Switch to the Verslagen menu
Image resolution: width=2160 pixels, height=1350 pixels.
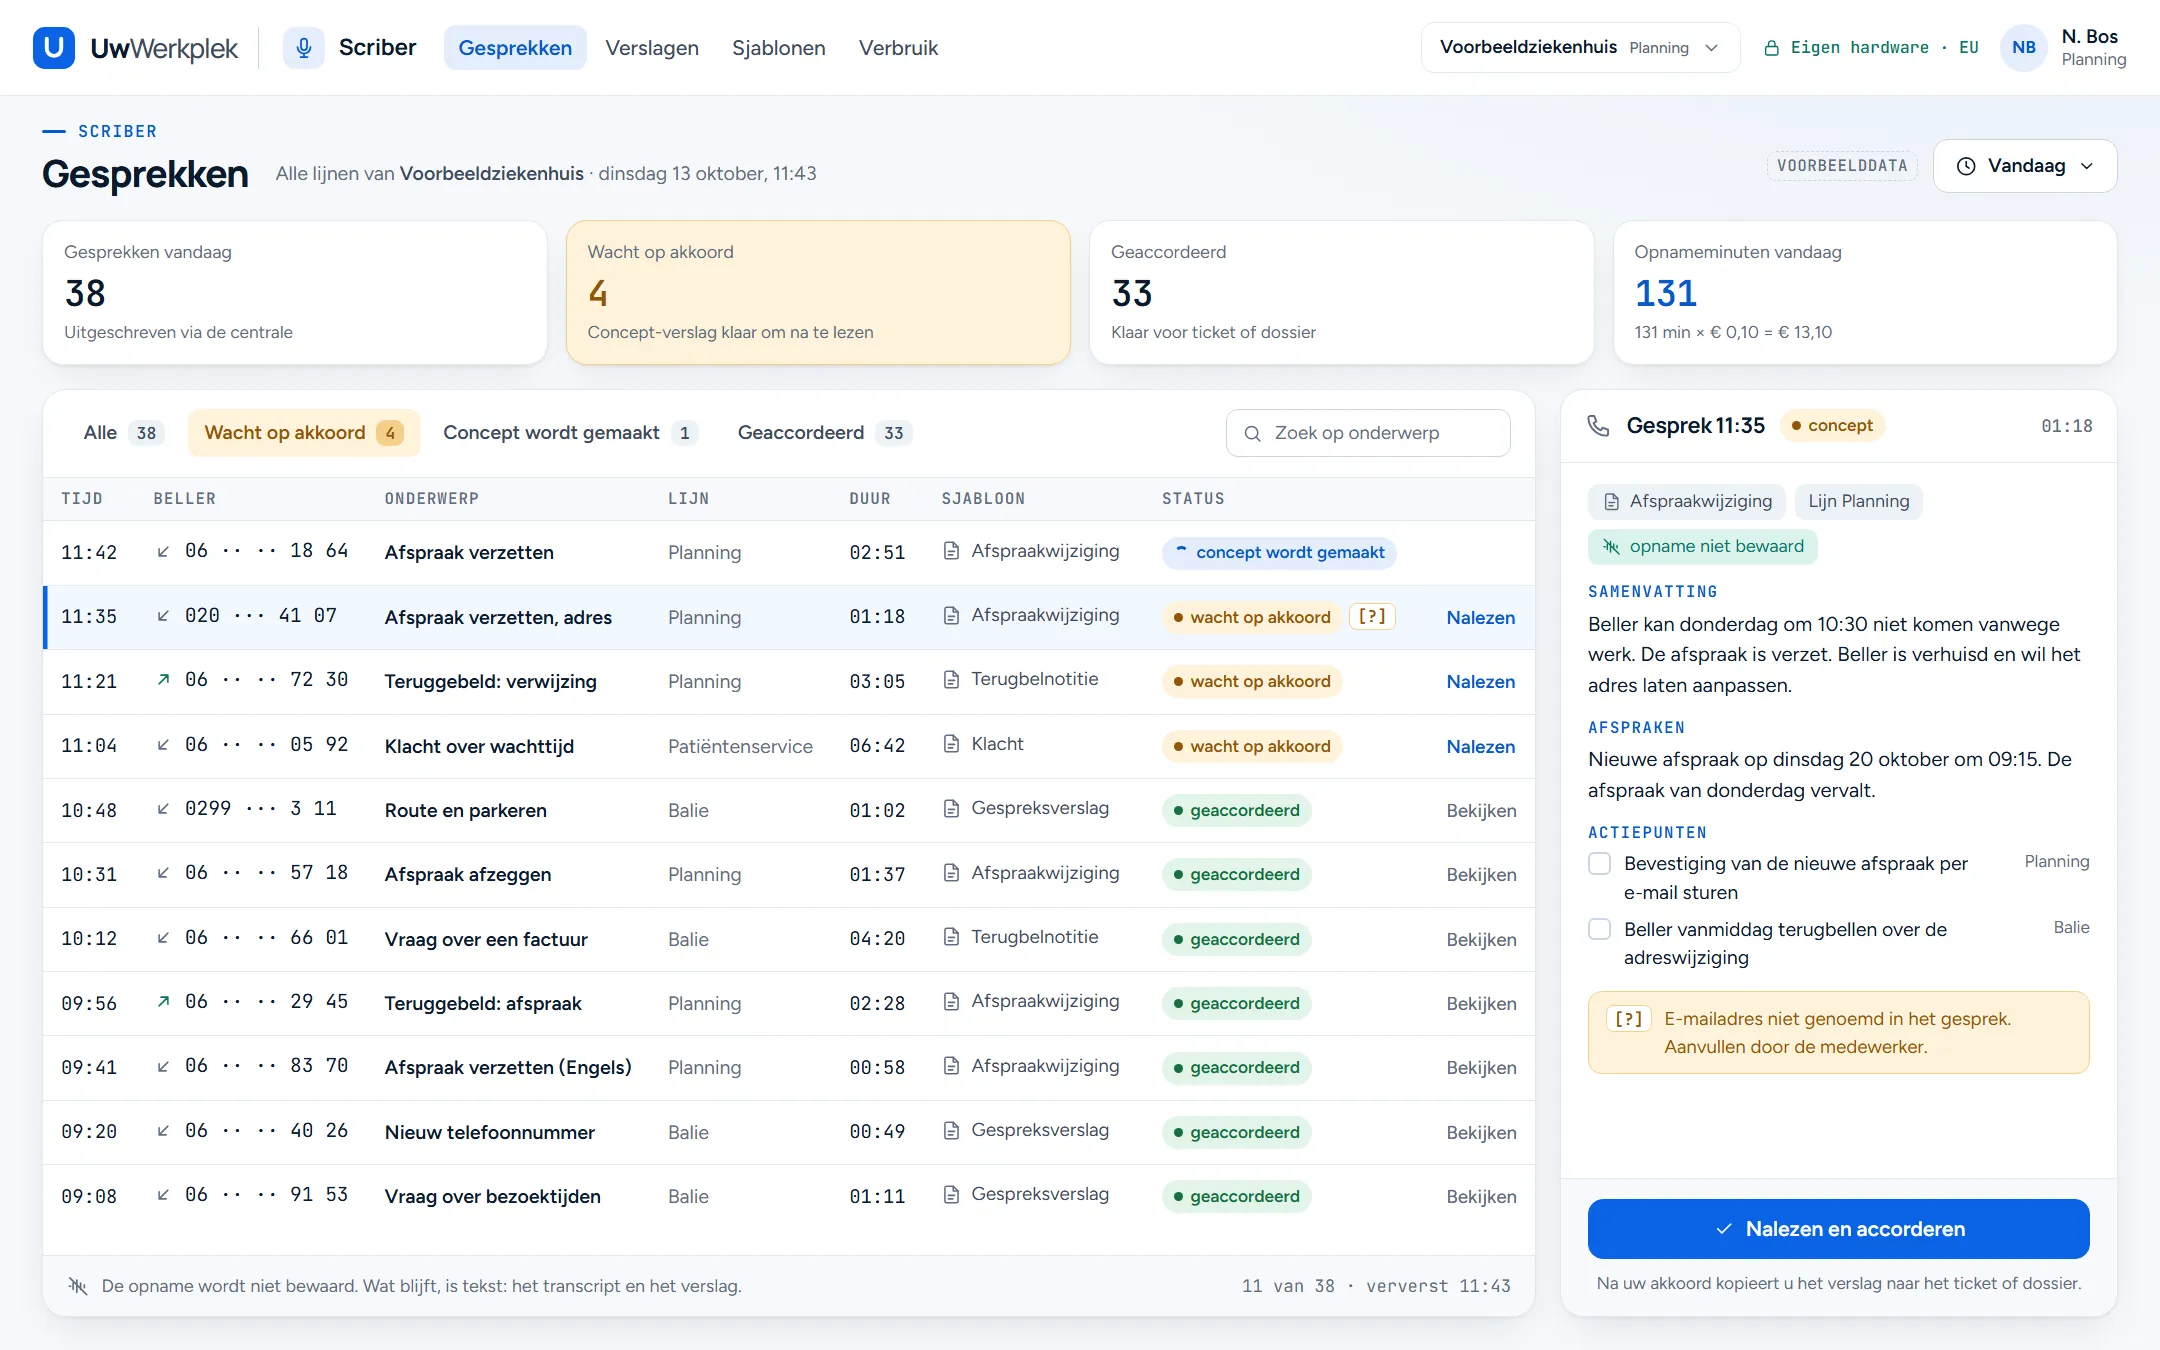[x=652, y=48]
